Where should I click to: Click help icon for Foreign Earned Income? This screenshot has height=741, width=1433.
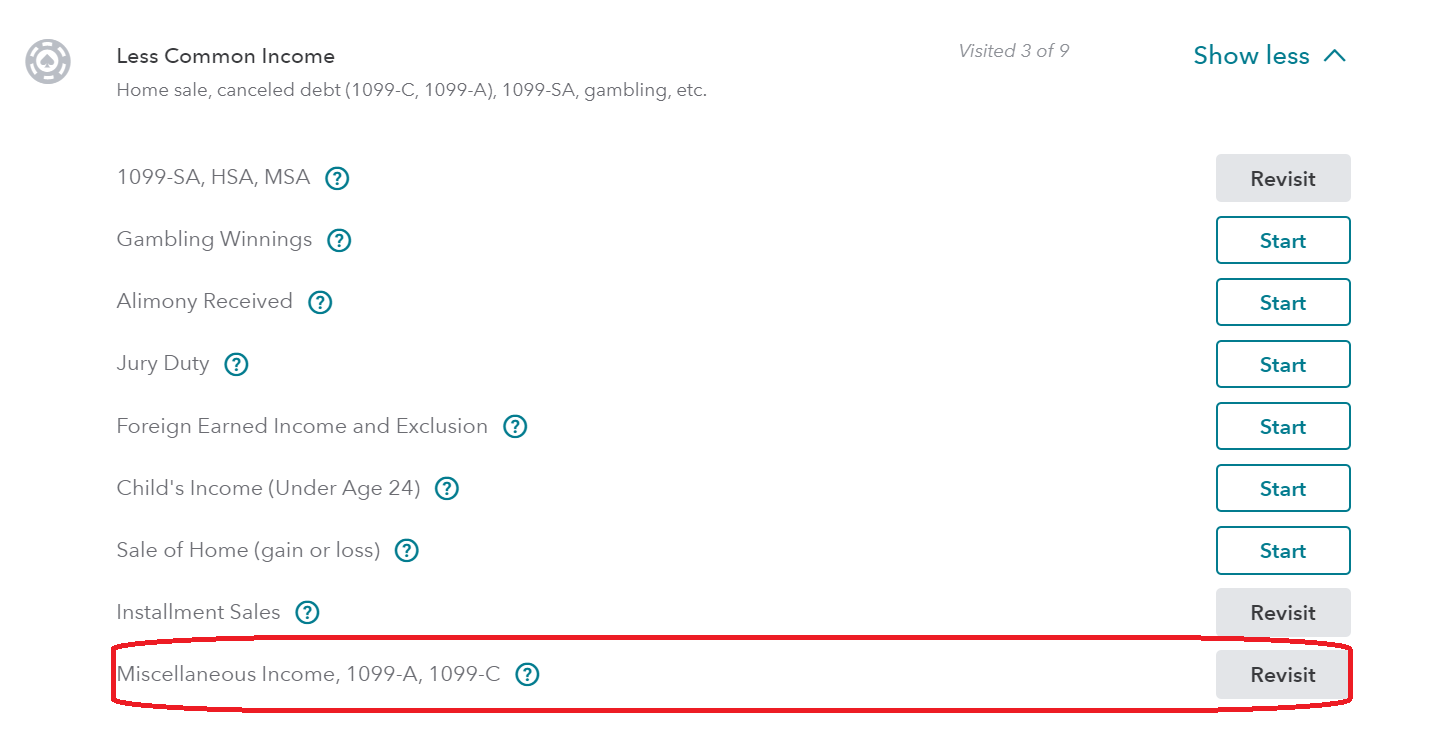pyautogui.click(x=515, y=427)
